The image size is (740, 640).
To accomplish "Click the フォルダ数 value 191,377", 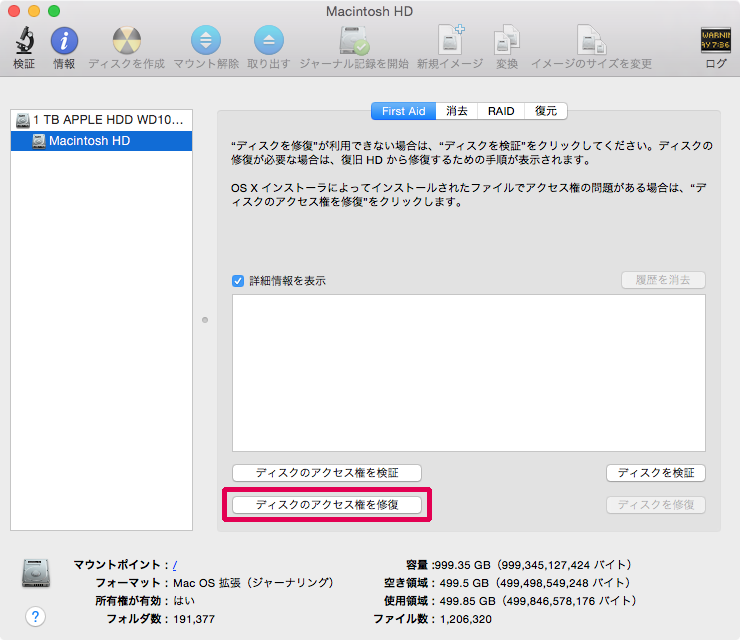I will pyautogui.click(x=194, y=619).
